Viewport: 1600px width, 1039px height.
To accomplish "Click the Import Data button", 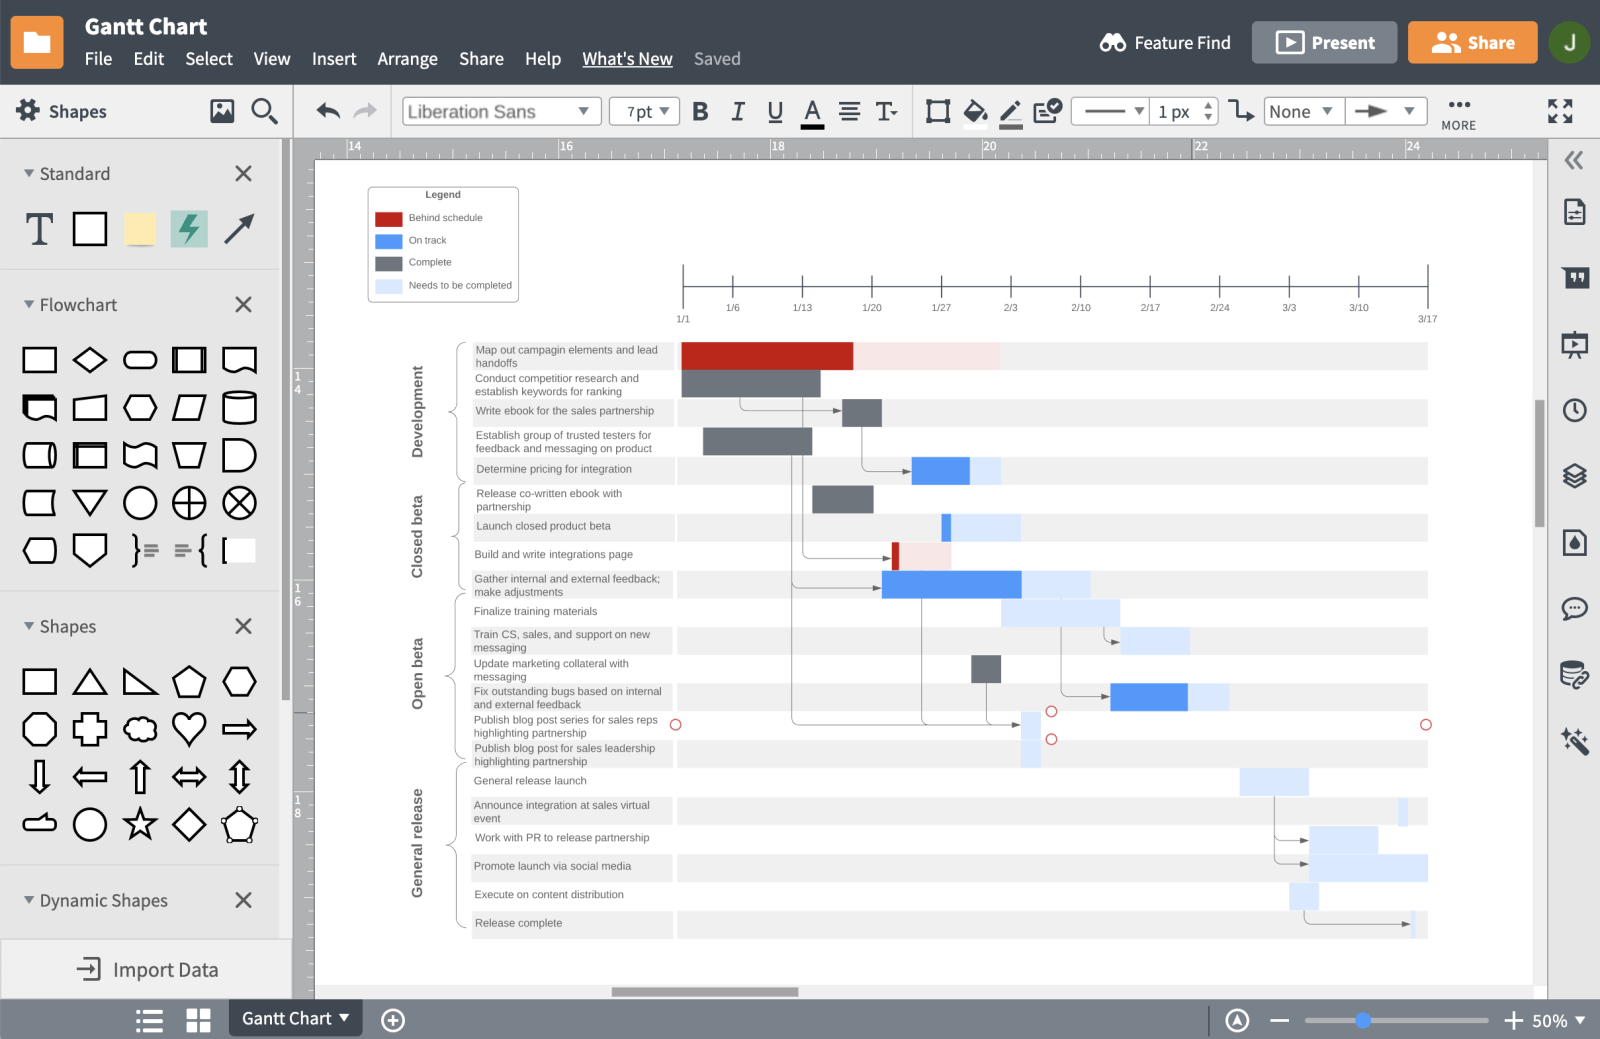I will tap(147, 970).
